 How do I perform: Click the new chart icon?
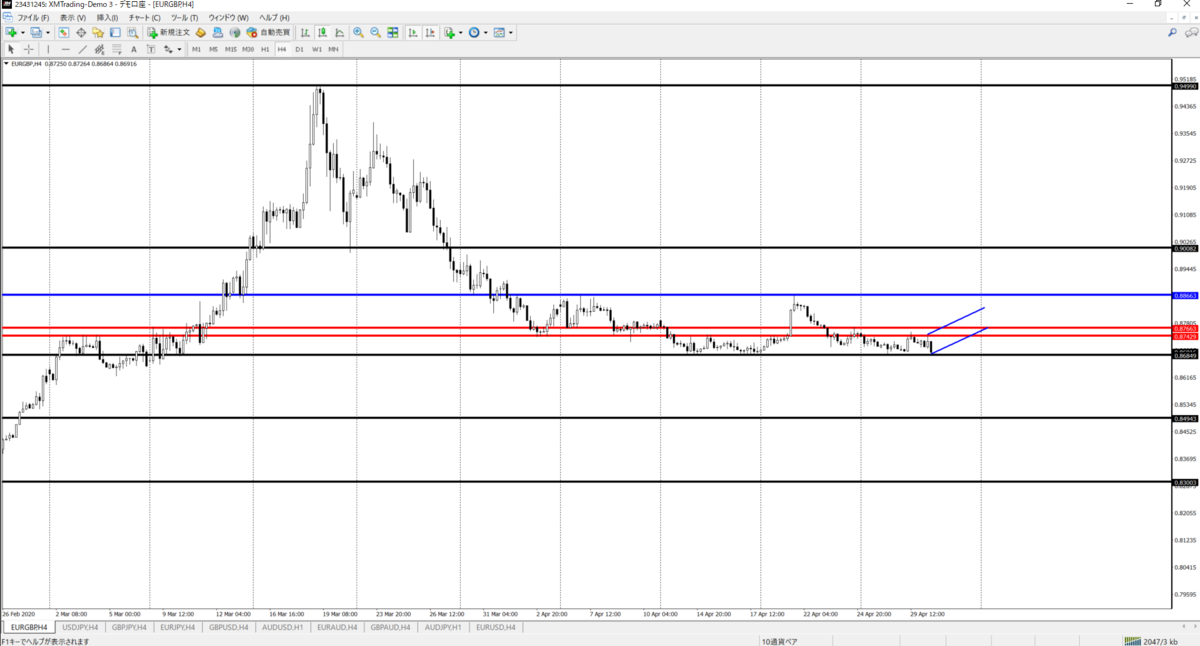pyautogui.click(x=10, y=32)
